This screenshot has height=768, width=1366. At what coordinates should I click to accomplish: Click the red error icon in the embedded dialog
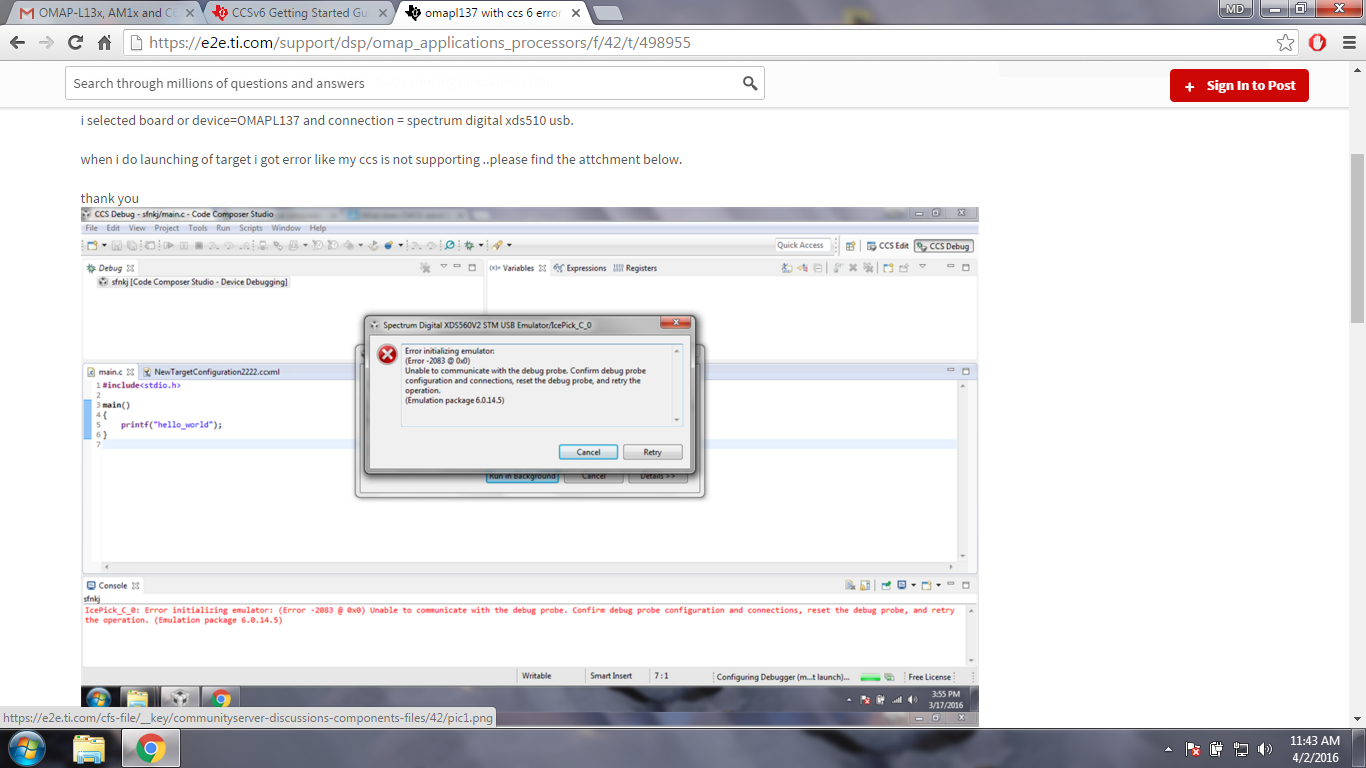tap(387, 355)
